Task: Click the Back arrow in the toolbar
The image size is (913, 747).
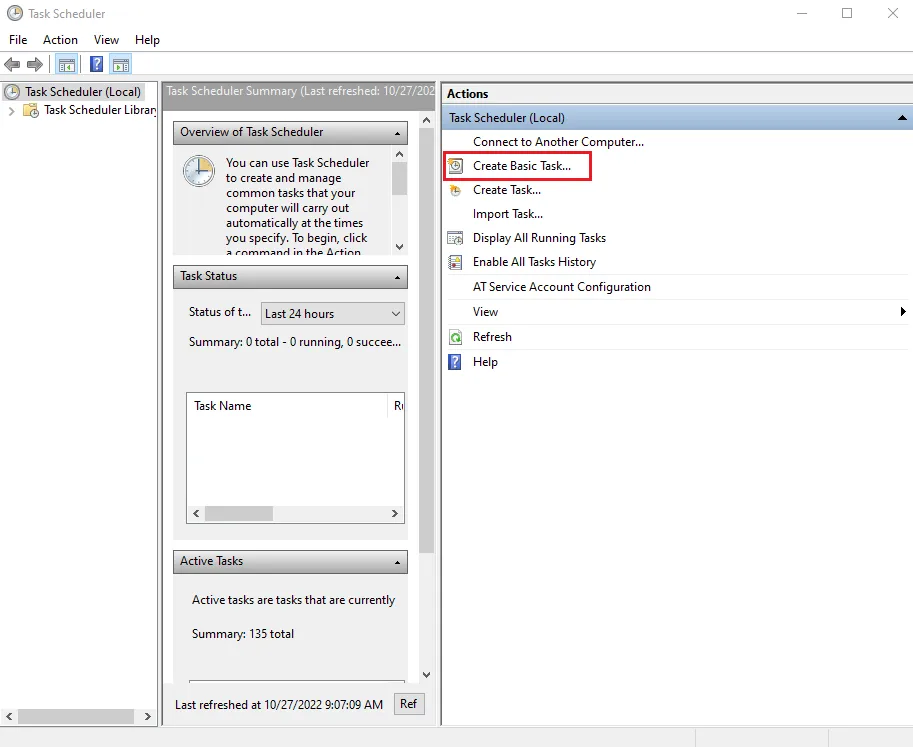Action: pyautogui.click(x=12, y=65)
